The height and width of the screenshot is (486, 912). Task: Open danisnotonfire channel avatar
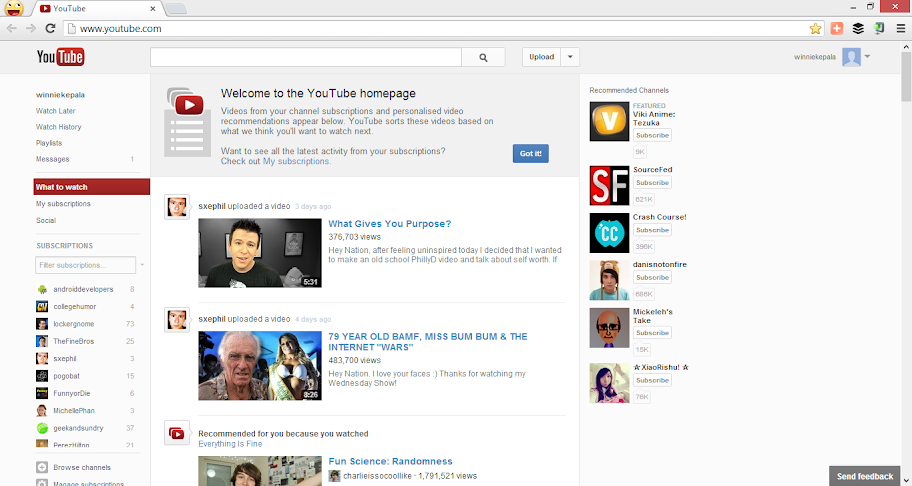(x=609, y=280)
